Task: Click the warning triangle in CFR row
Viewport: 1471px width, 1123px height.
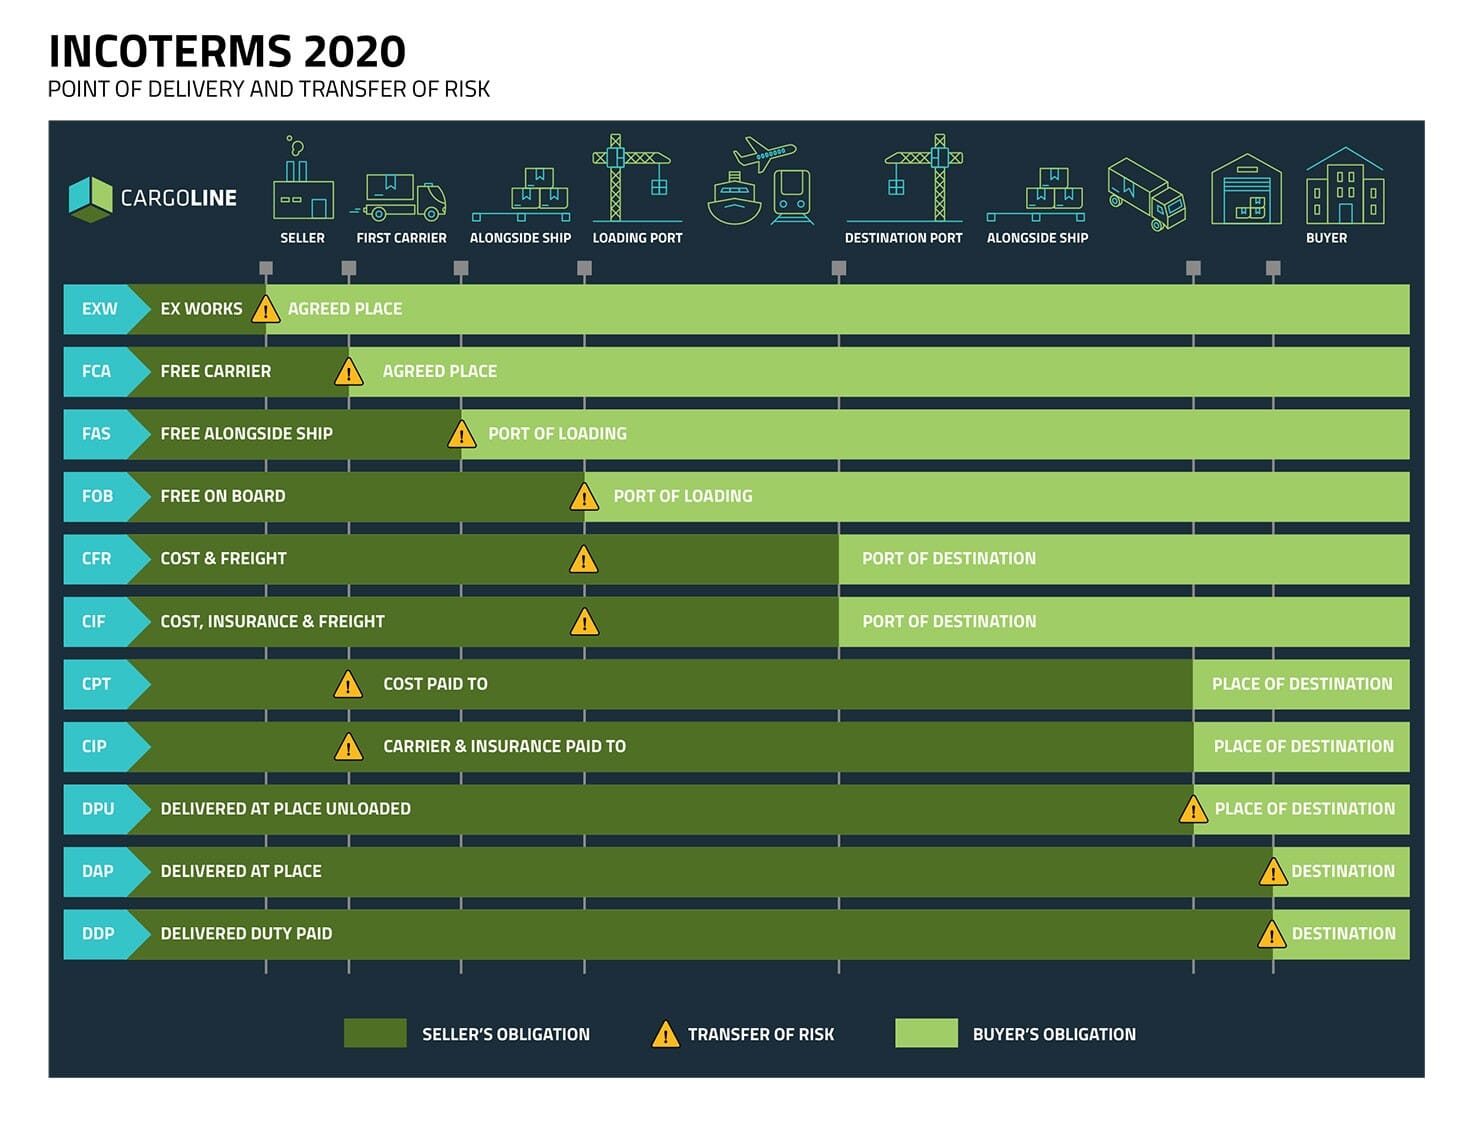Action: pyautogui.click(x=584, y=559)
